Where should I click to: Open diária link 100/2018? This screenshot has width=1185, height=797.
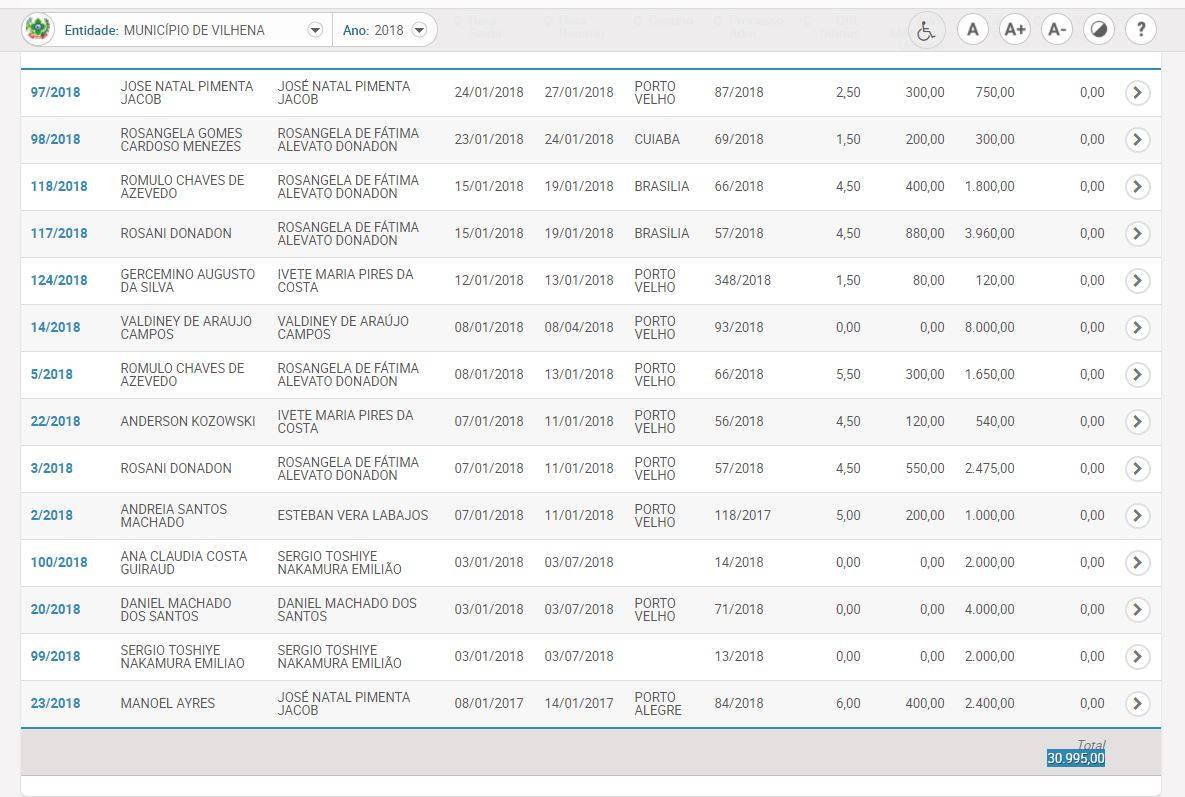click(59, 562)
